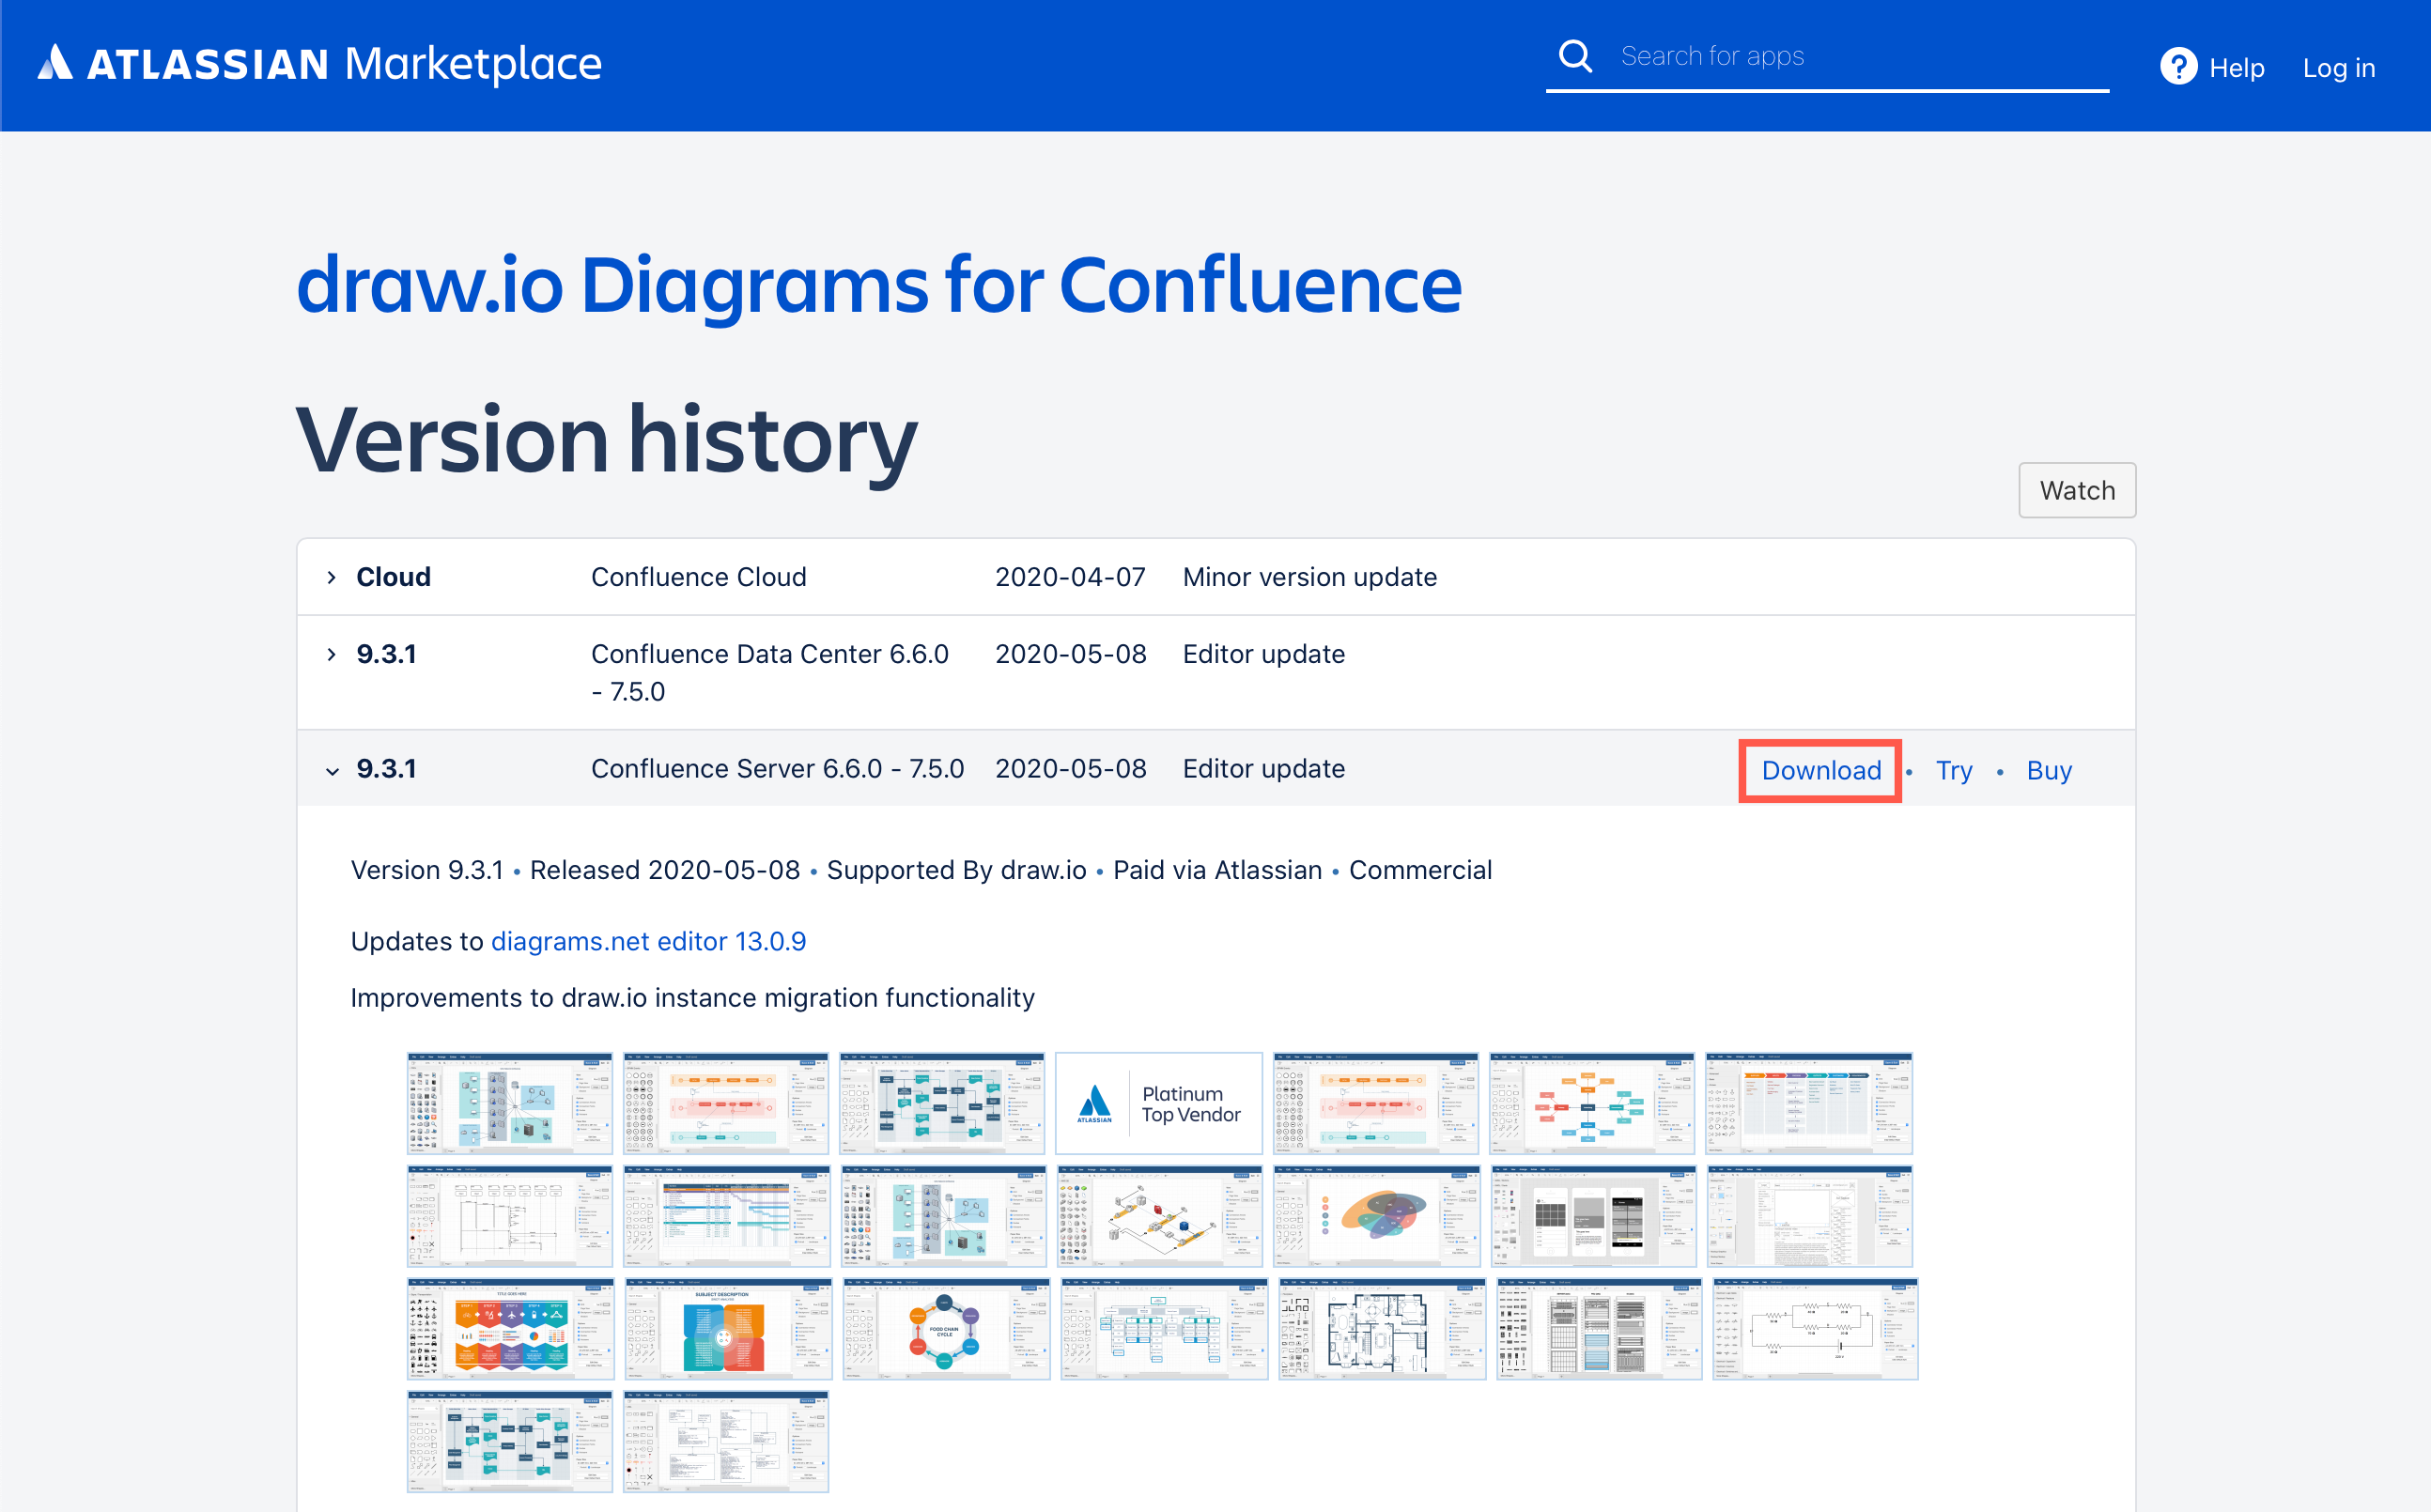Image resolution: width=2431 pixels, height=1512 pixels.
Task: Click the Download link for version 9.3.1
Action: (x=1820, y=770)
